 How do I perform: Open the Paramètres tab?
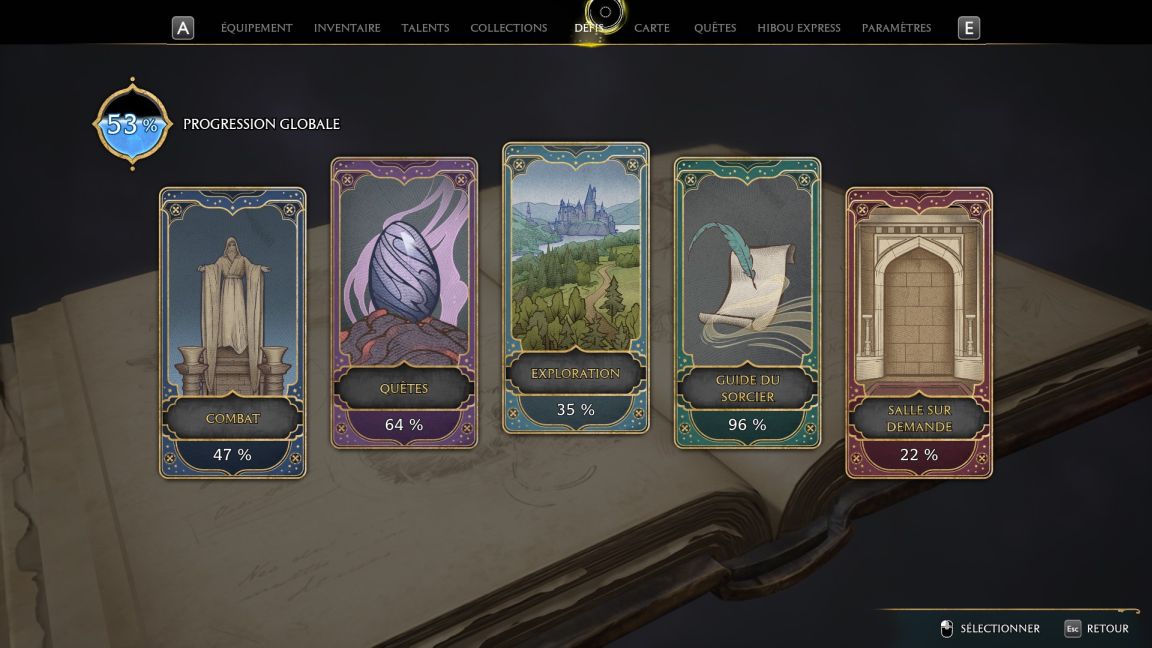click(896, 28)
